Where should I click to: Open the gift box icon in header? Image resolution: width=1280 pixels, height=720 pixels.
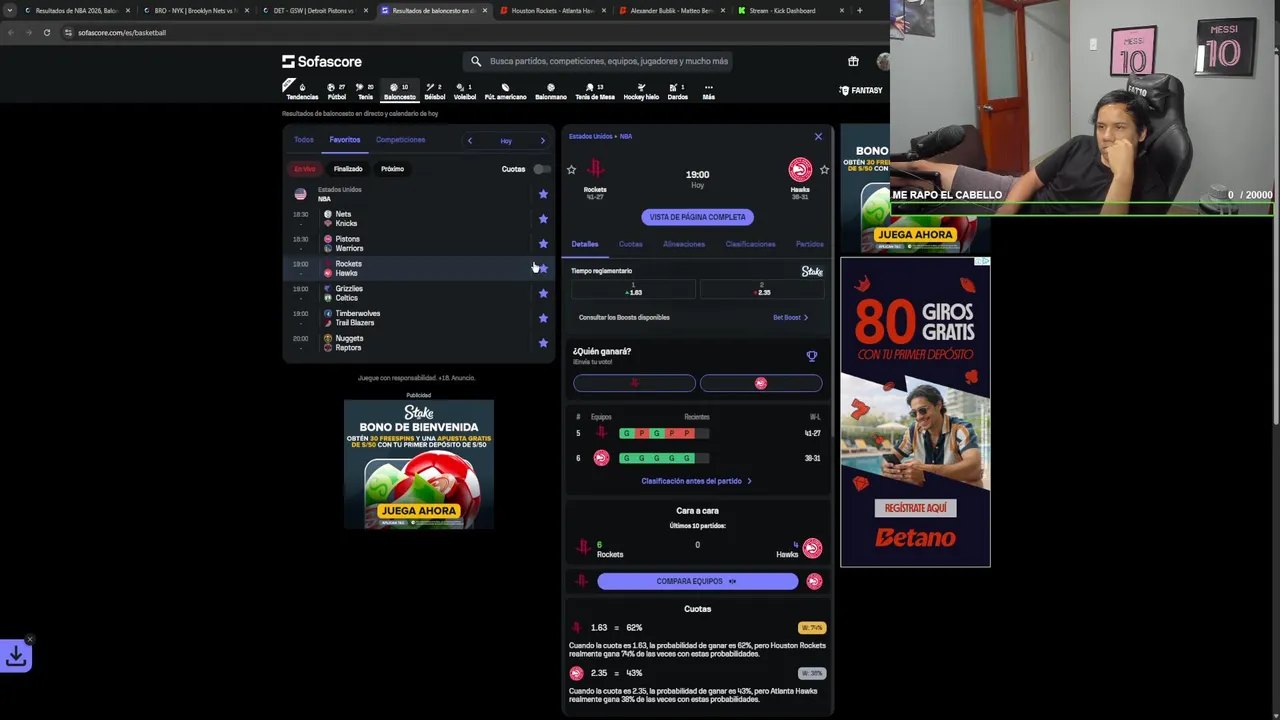853,61
